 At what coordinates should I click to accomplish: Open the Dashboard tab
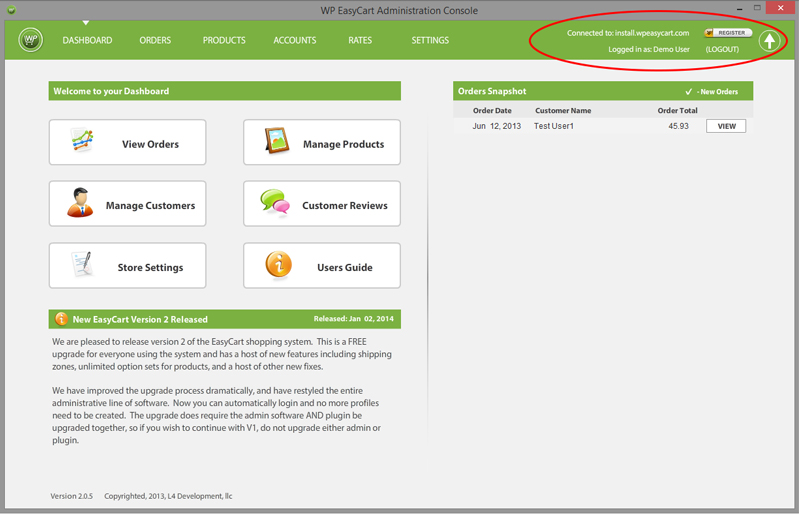pos(87,40)
